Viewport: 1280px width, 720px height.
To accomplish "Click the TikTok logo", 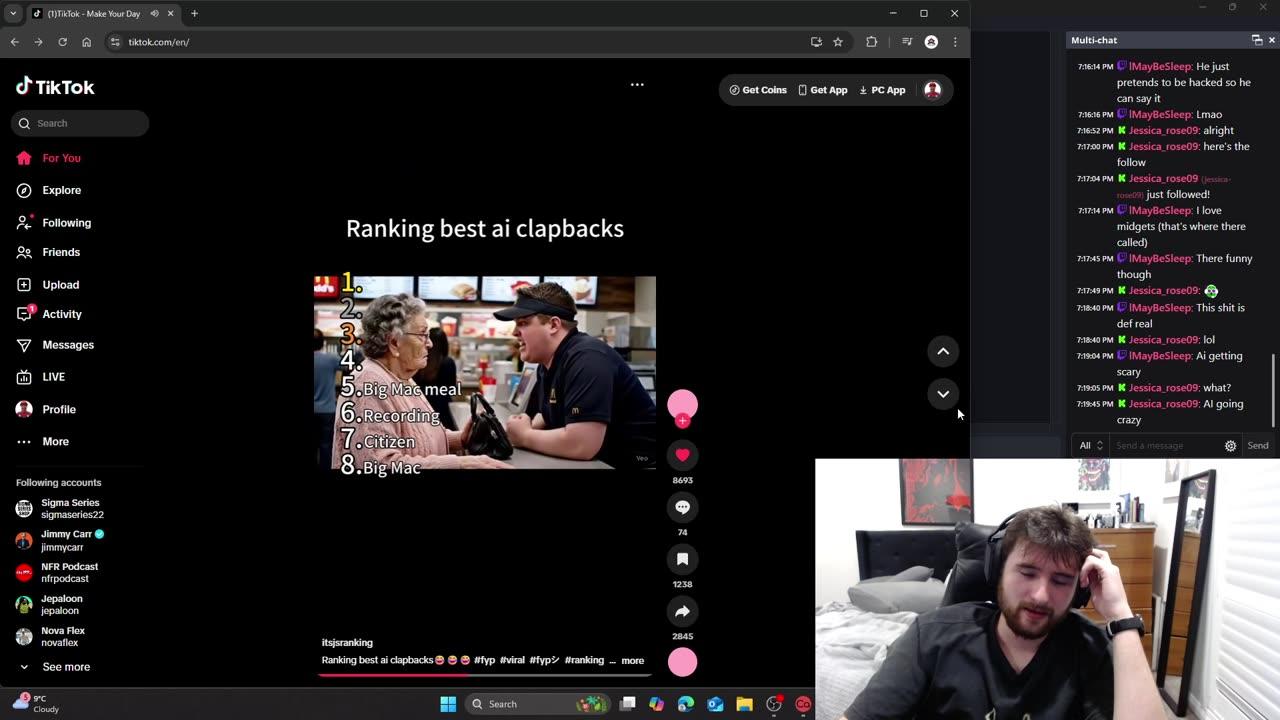I will point(55,87).
